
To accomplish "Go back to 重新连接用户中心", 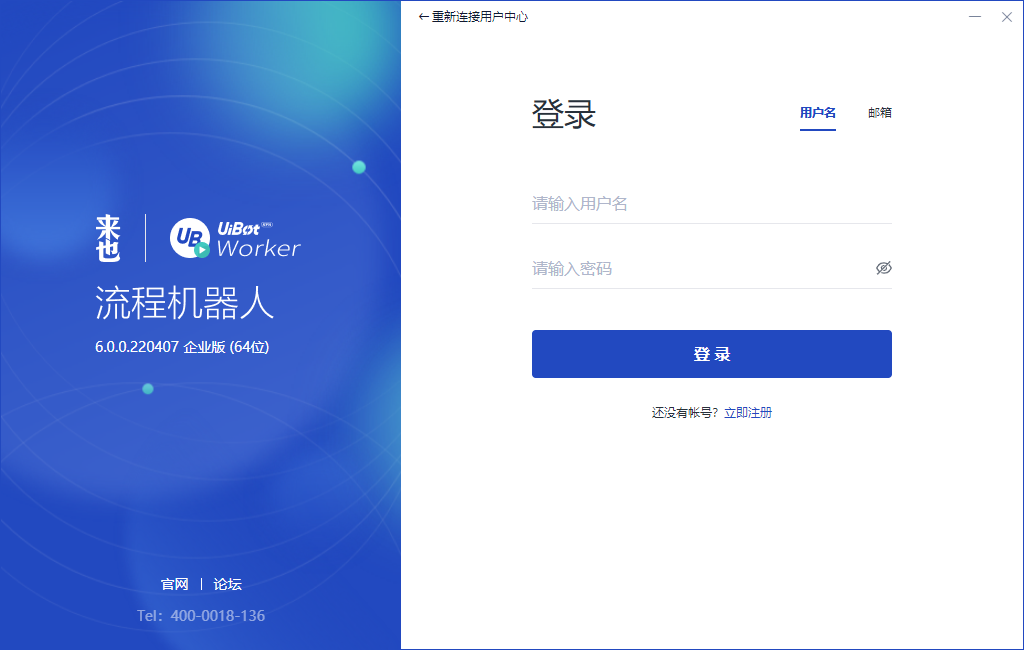I will click(473, 17).
